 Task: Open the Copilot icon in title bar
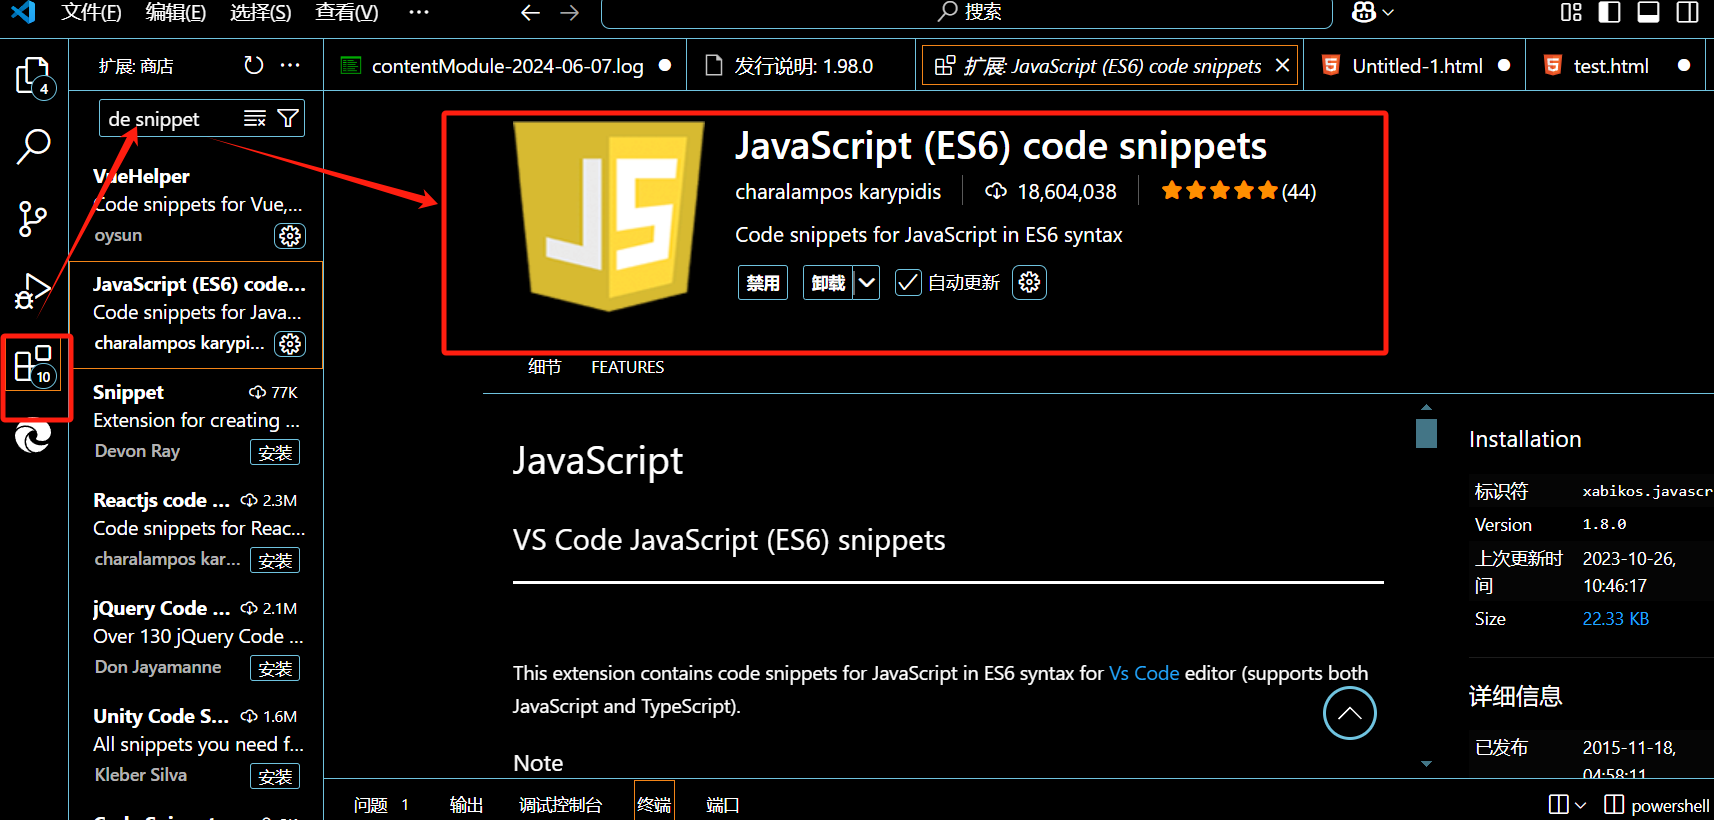tap(1364, 12)
